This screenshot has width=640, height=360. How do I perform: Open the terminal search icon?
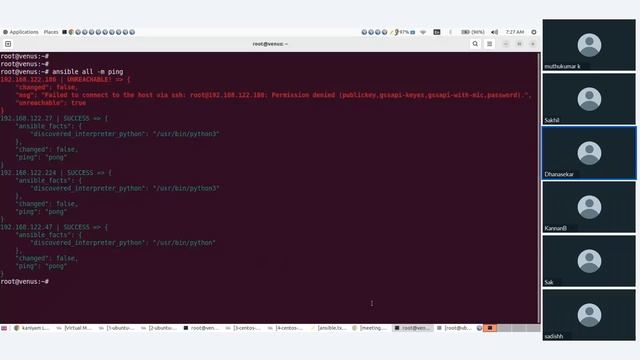(475, 44)
